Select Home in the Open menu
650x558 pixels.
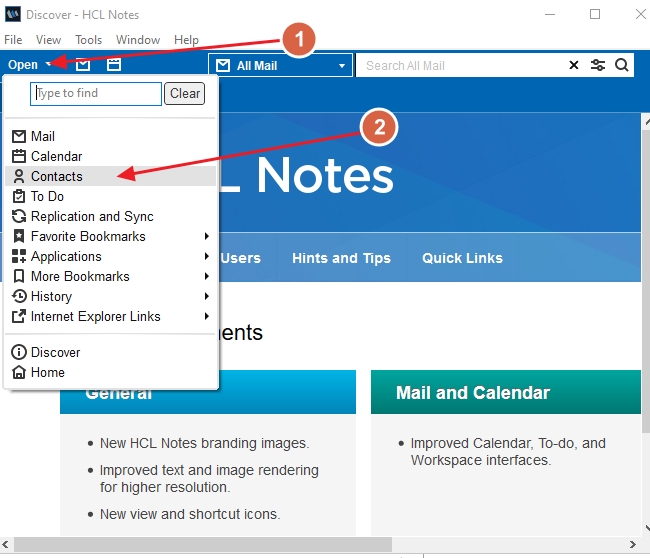click(110, 372)
